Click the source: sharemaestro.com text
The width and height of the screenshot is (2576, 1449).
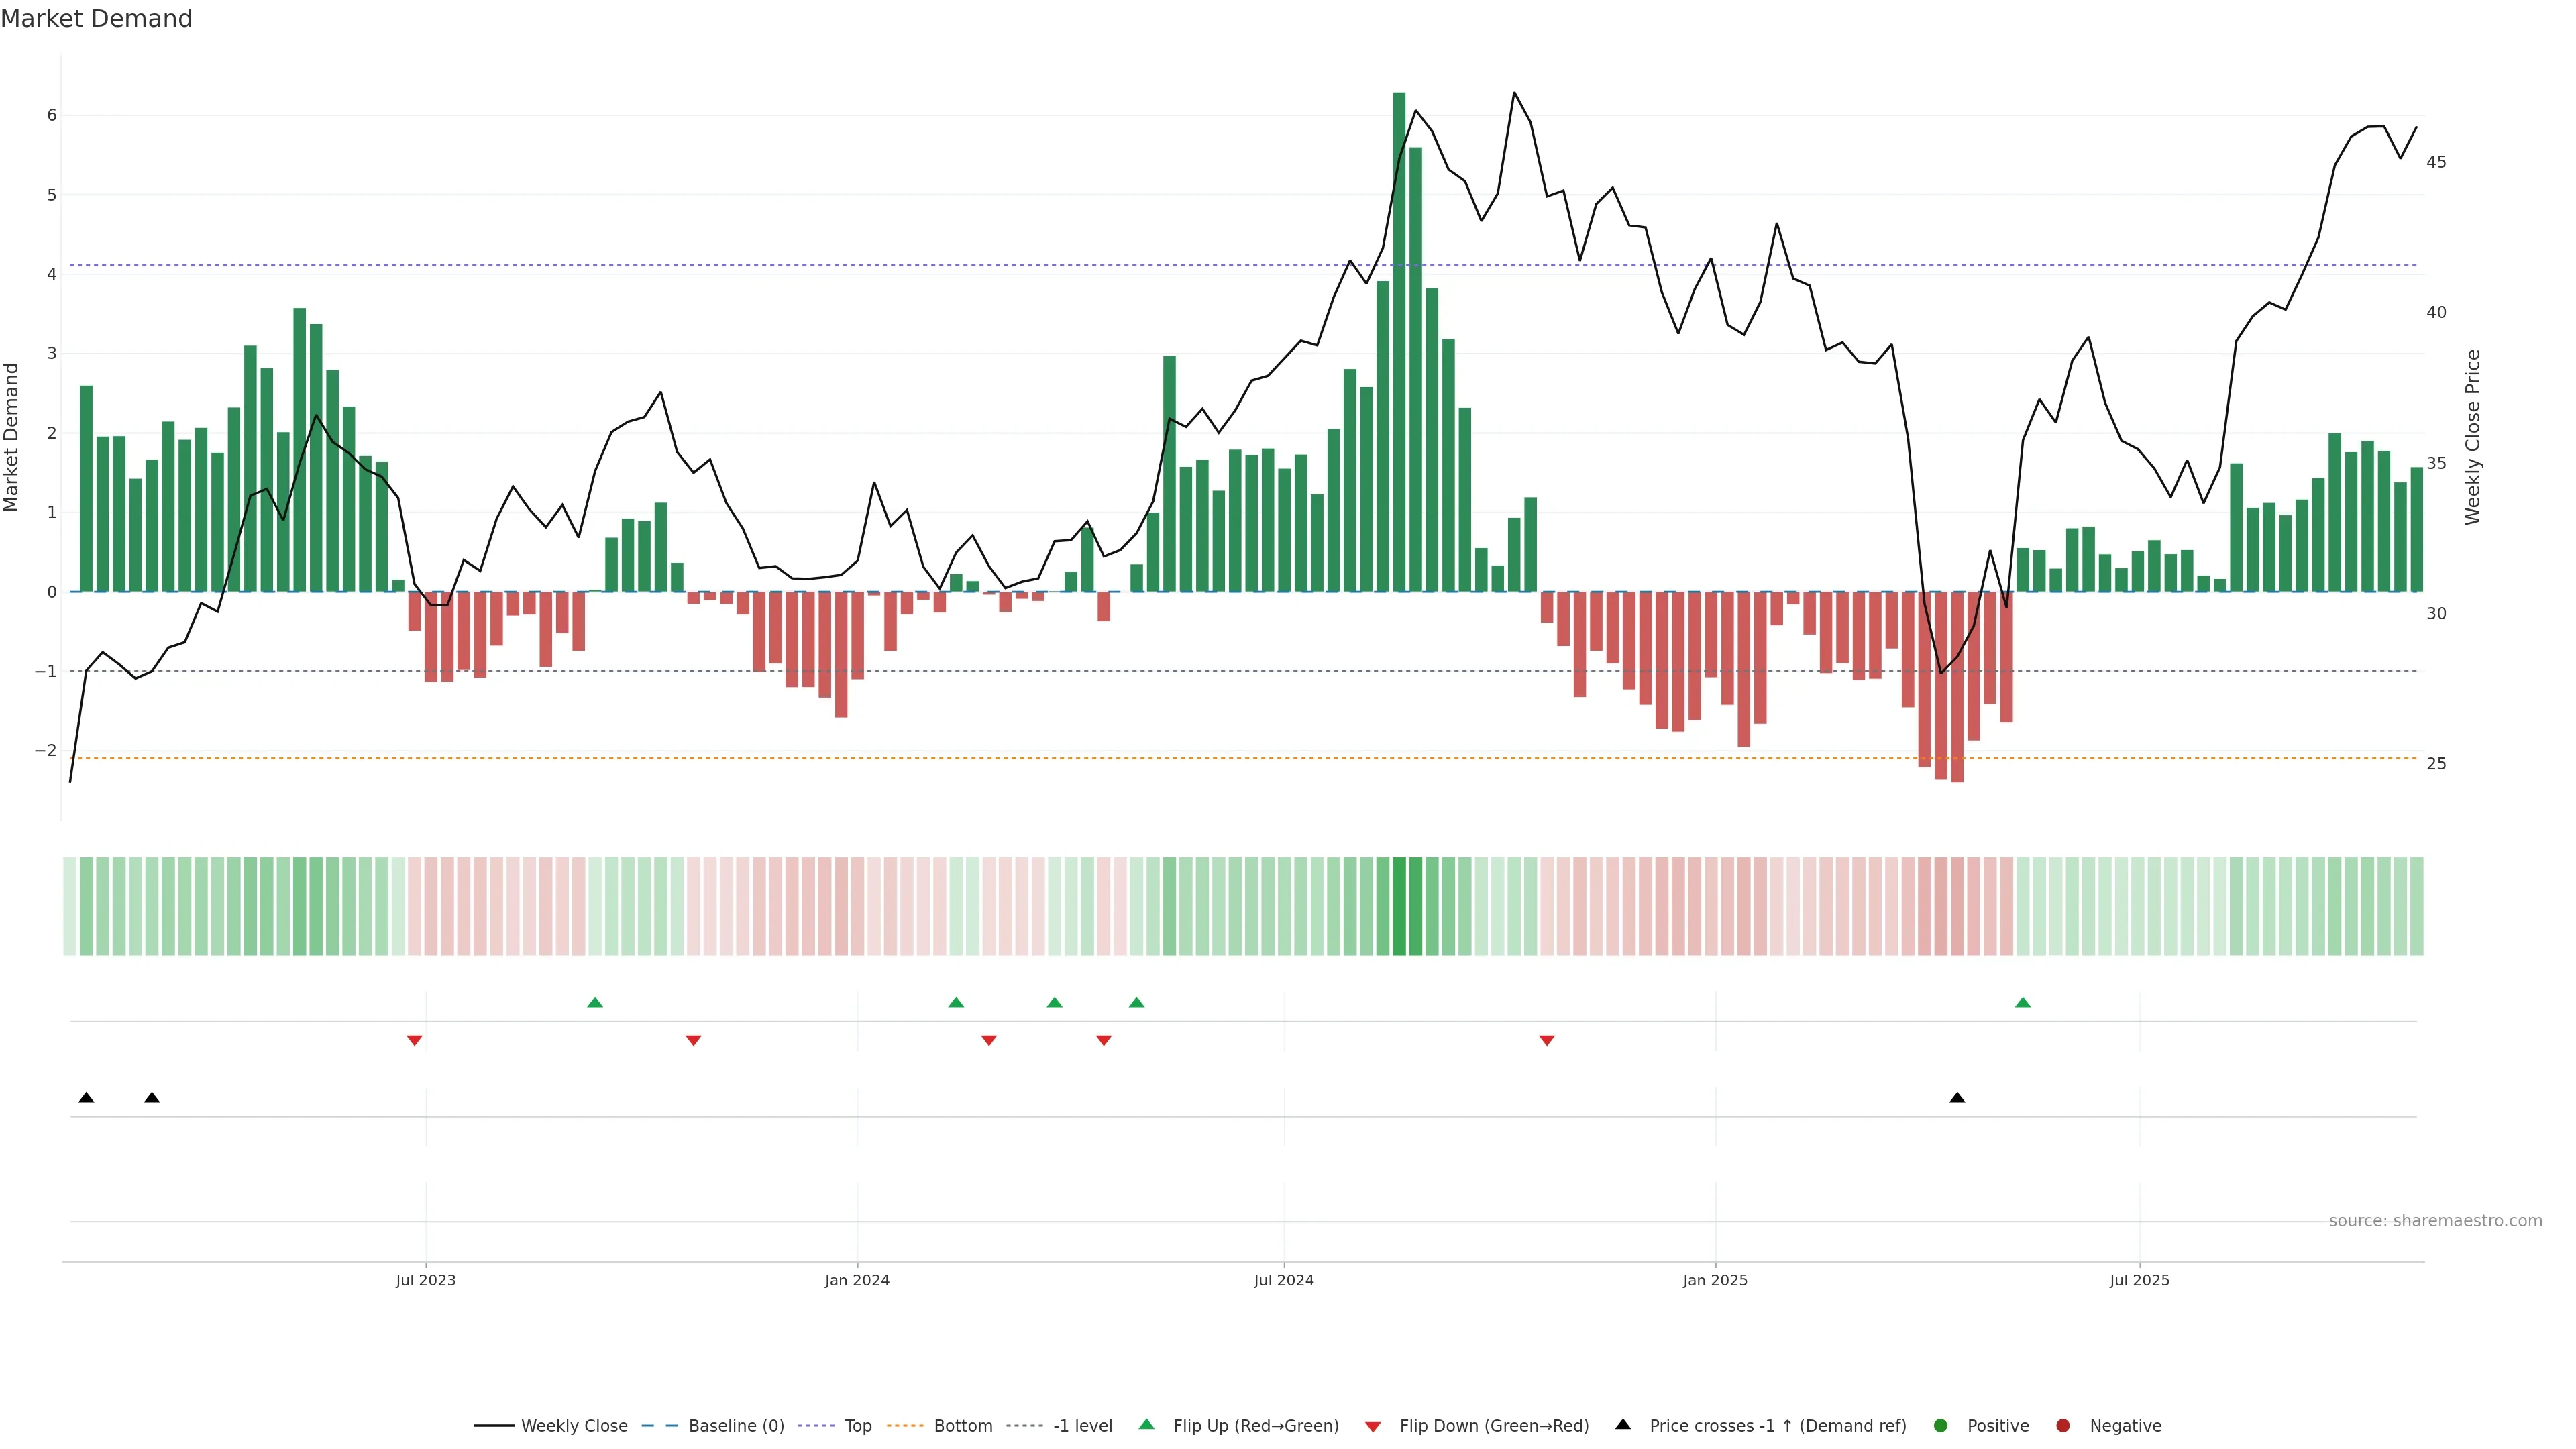pyautogui.click(x=2435, y=1221)
